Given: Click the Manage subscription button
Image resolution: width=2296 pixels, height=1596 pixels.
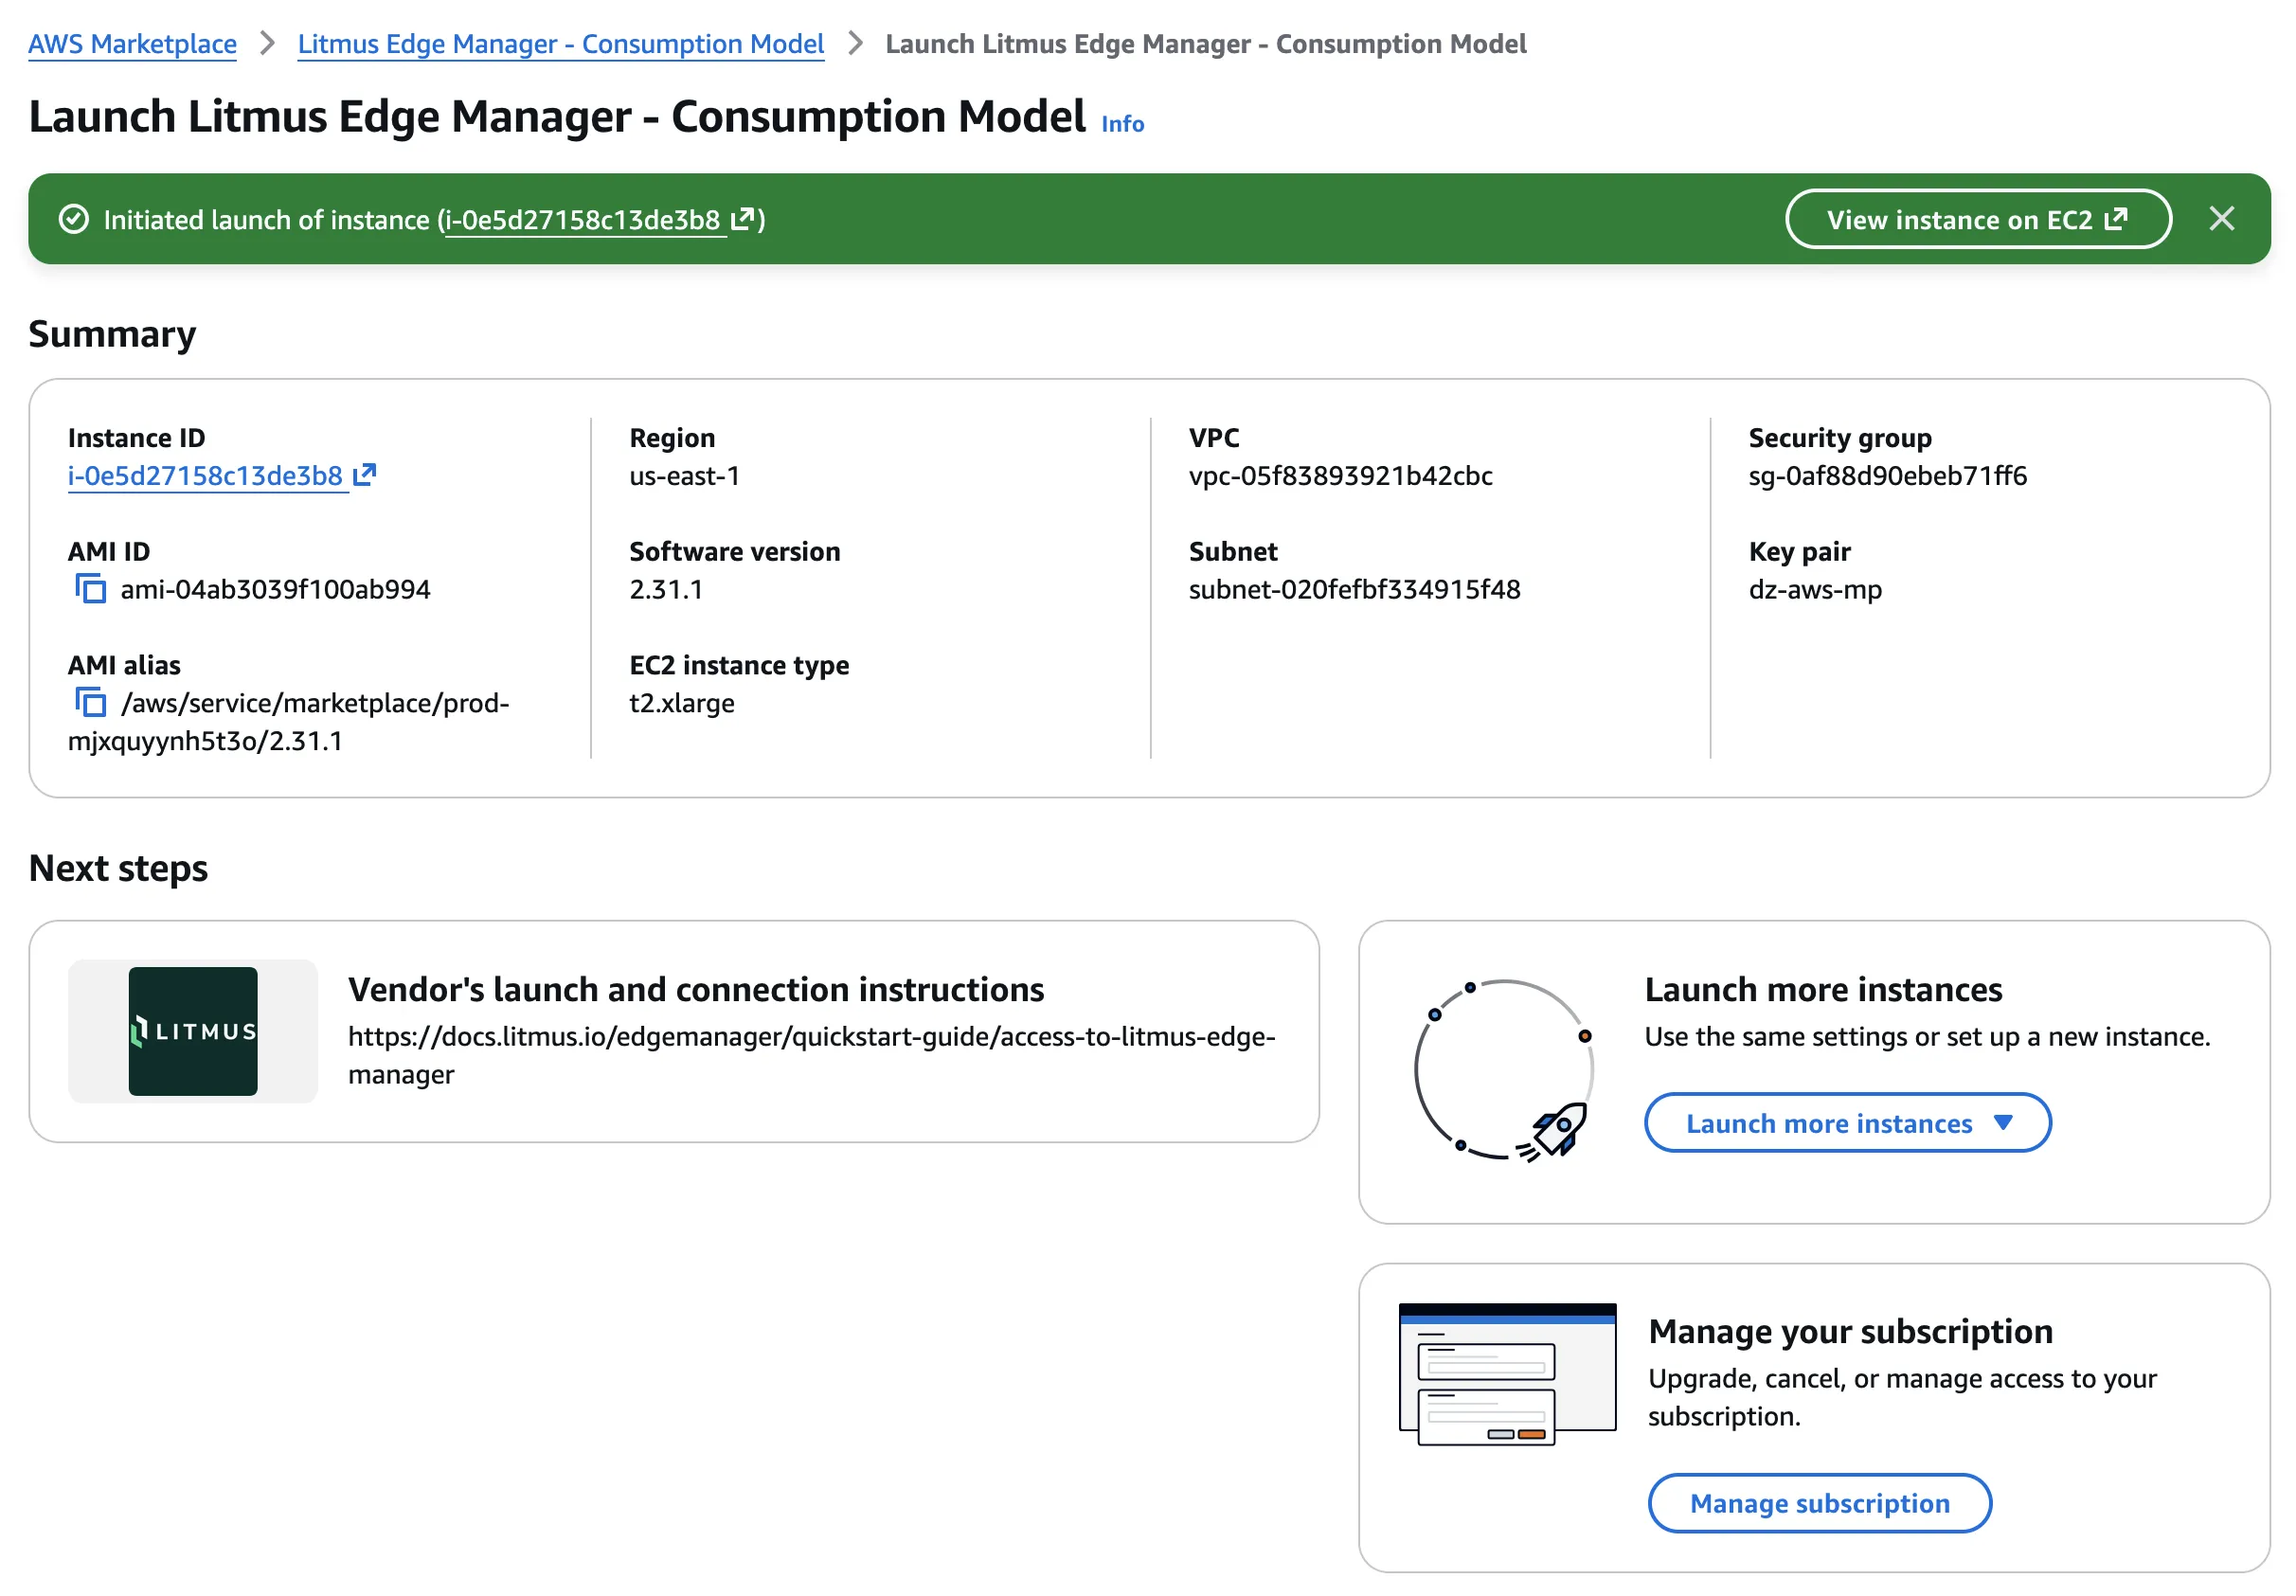Looking at the screenshot, I should [x=1819, y=1503].
